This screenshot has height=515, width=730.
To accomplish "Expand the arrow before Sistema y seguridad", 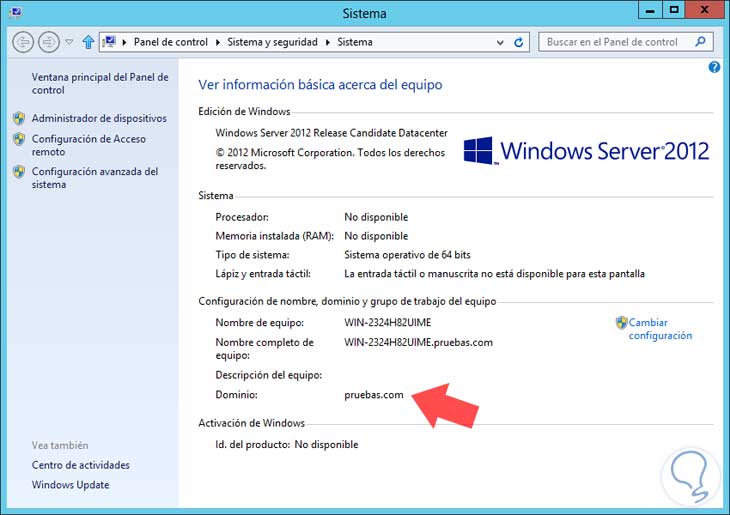I will 217,42.
